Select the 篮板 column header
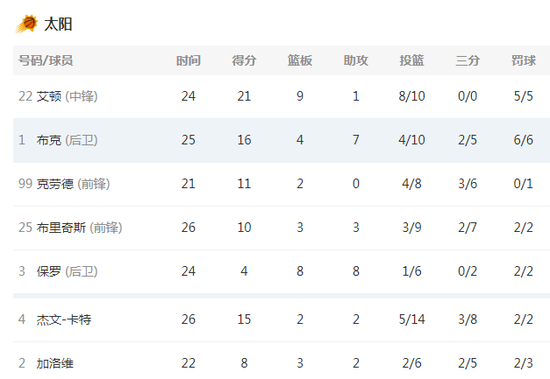 tap(300, 60)
